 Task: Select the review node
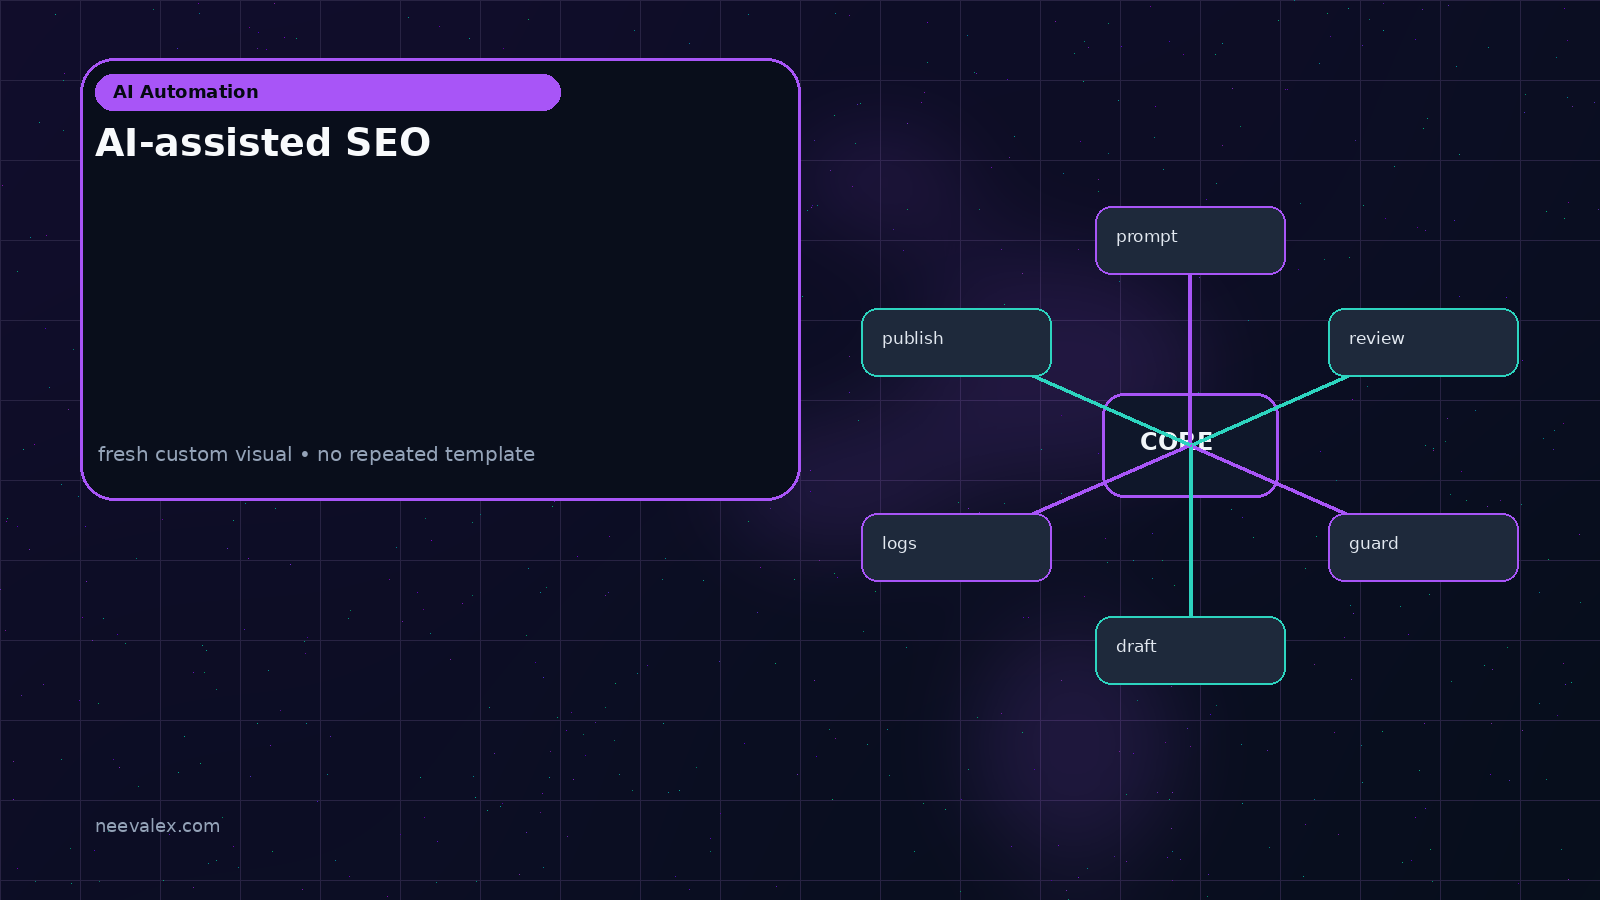(1423, 342)
